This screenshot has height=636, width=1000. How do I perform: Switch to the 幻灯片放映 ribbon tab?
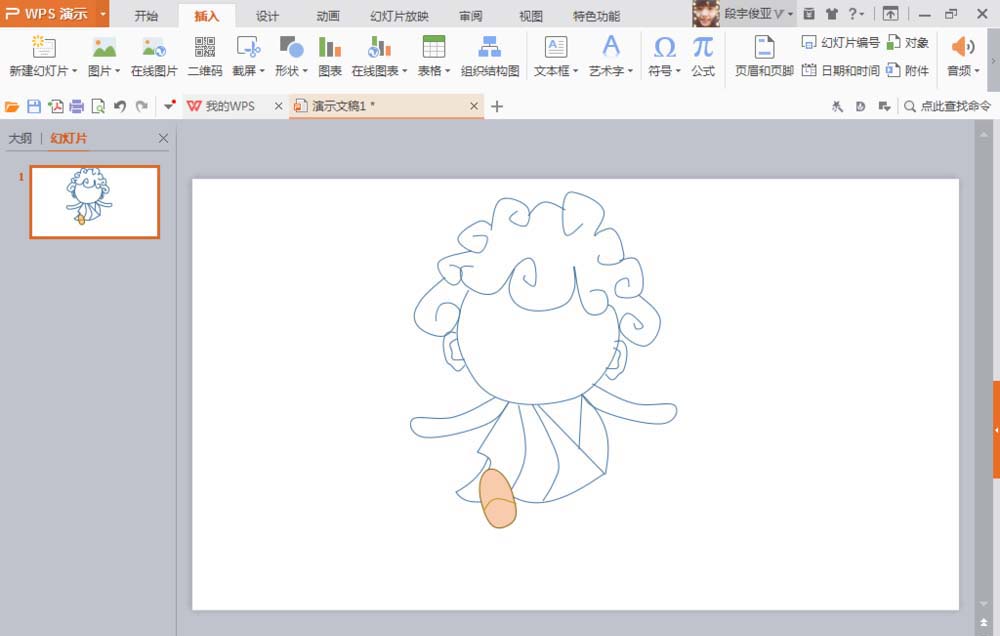pyautogui.click(x=400, y=16)
